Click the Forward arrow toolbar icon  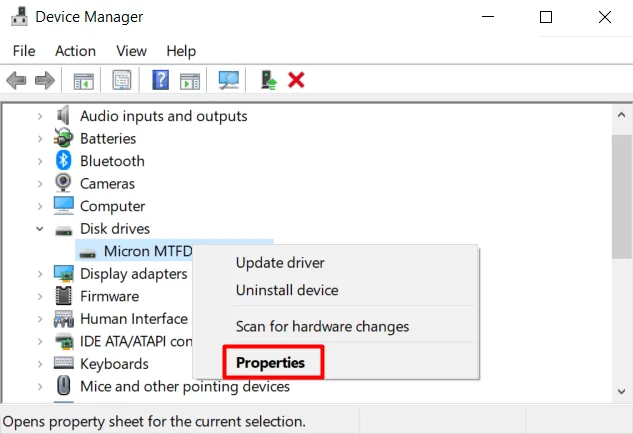[45, 80]
